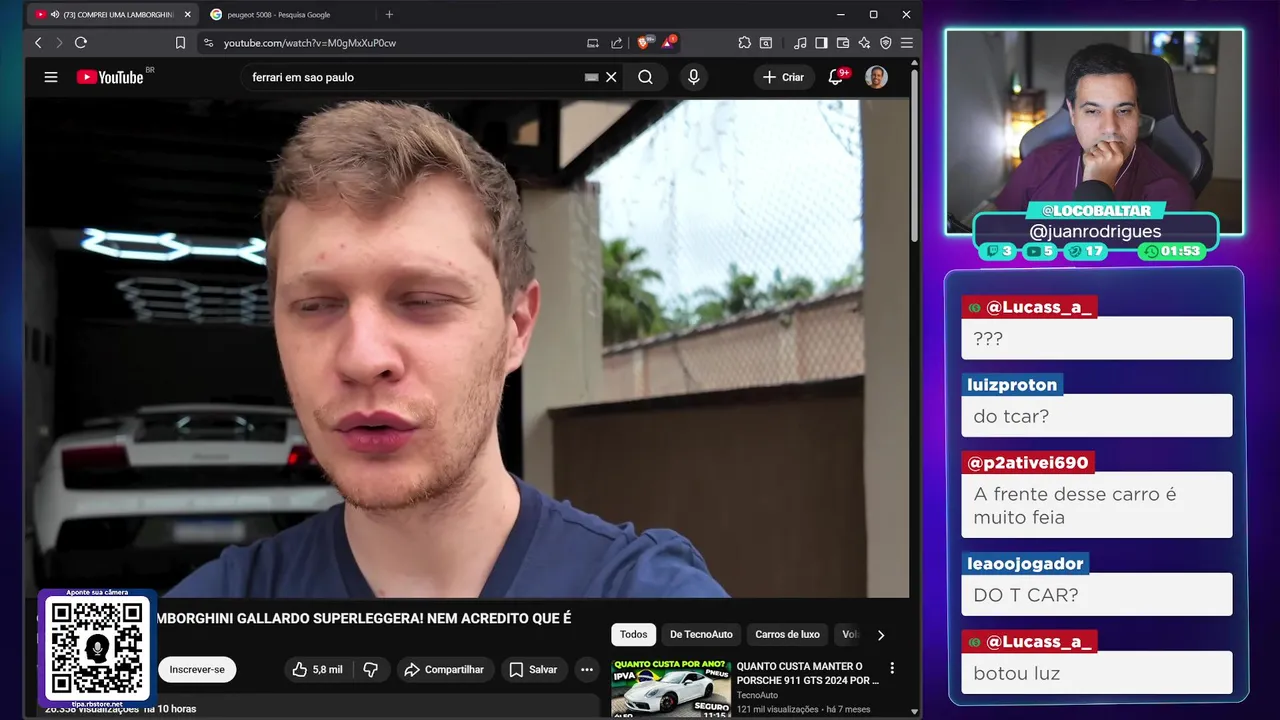Open the Brave Wallet icon
Viewport: 1280px width, 720px height.
pyautogui.click(x=843, y=43)
